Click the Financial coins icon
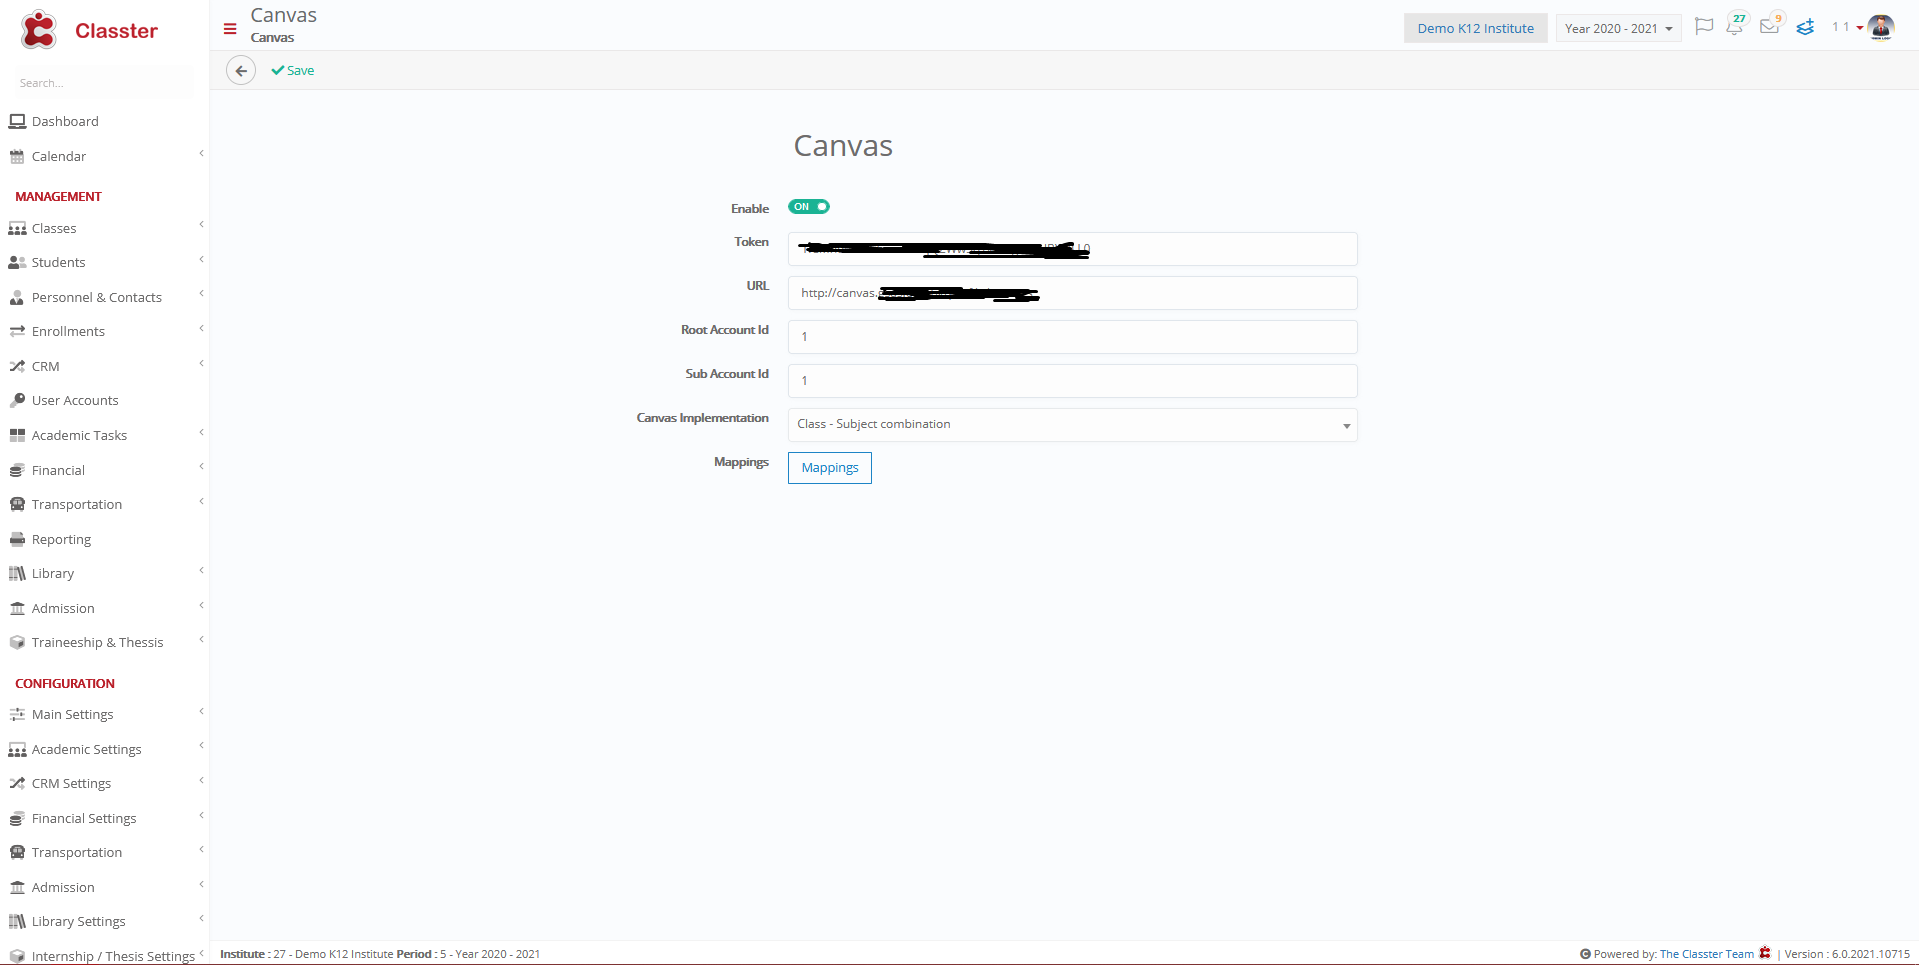This screenshot has height=965, width=1919. (17, 470)
